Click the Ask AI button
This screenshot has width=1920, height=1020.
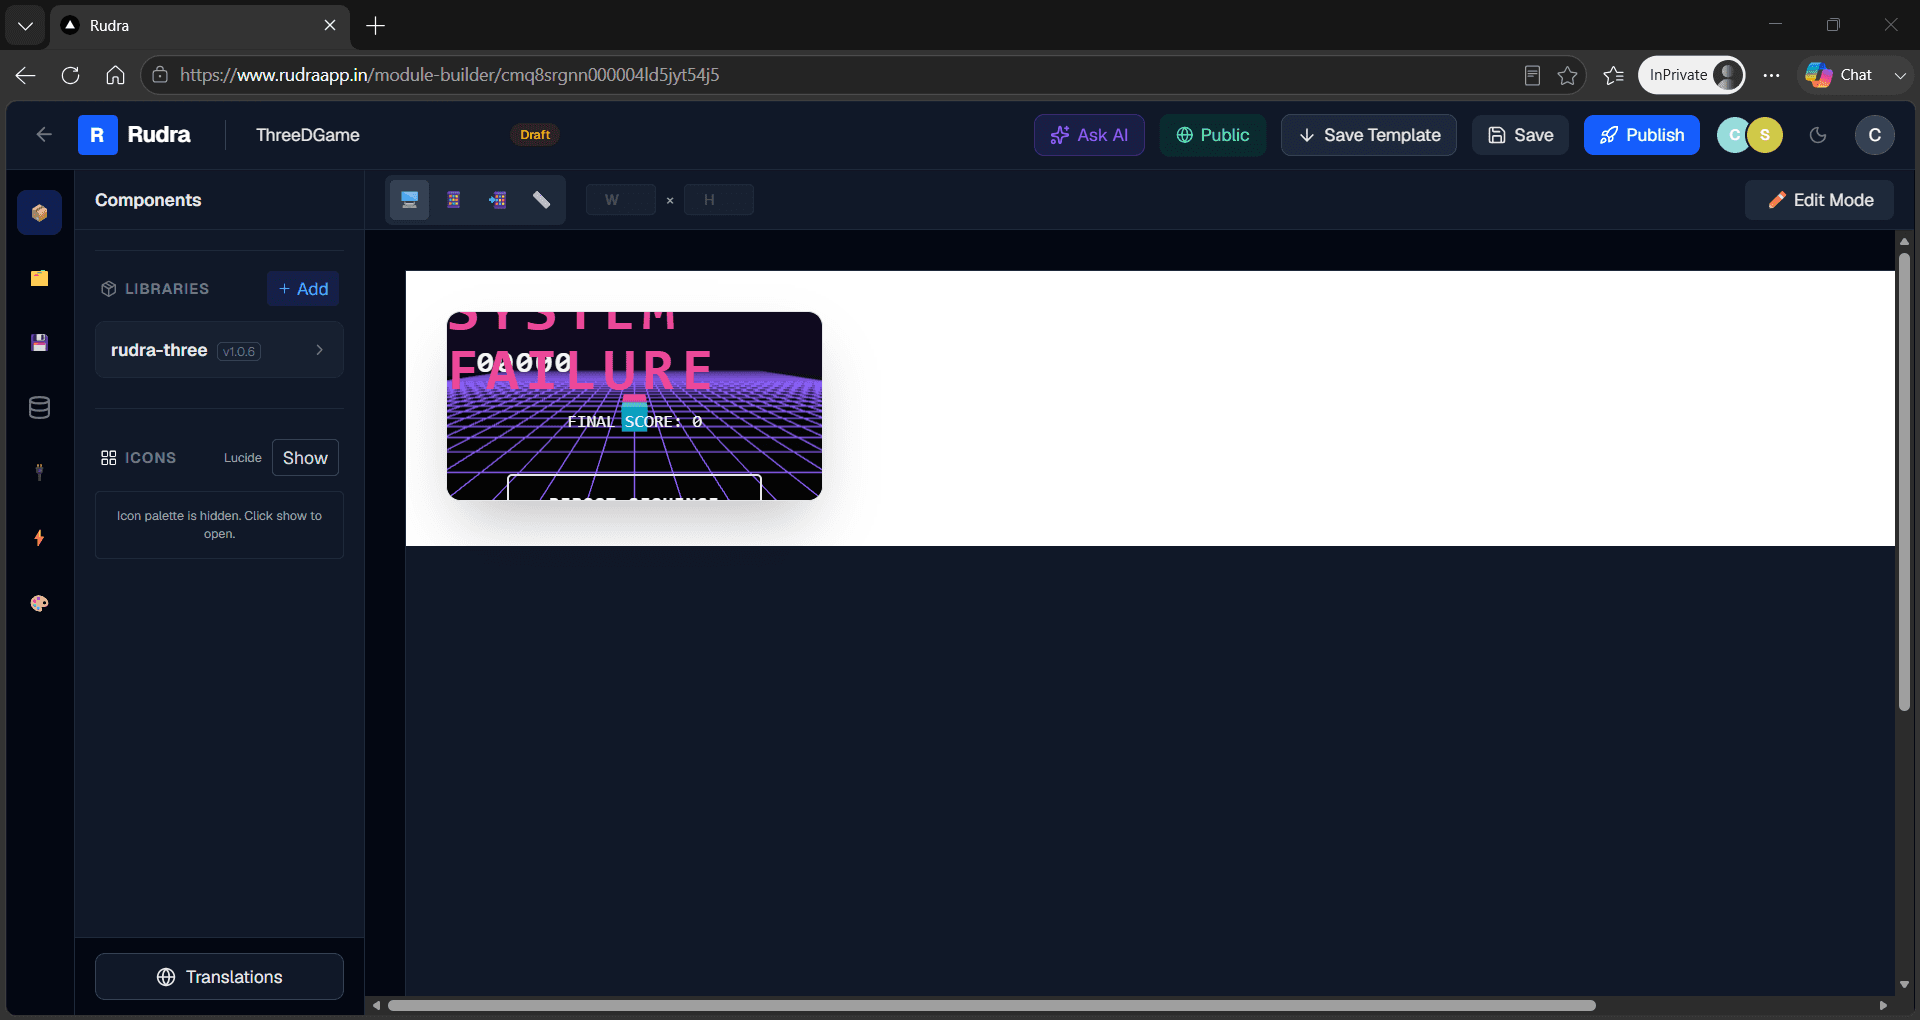tap(1089, 135)
